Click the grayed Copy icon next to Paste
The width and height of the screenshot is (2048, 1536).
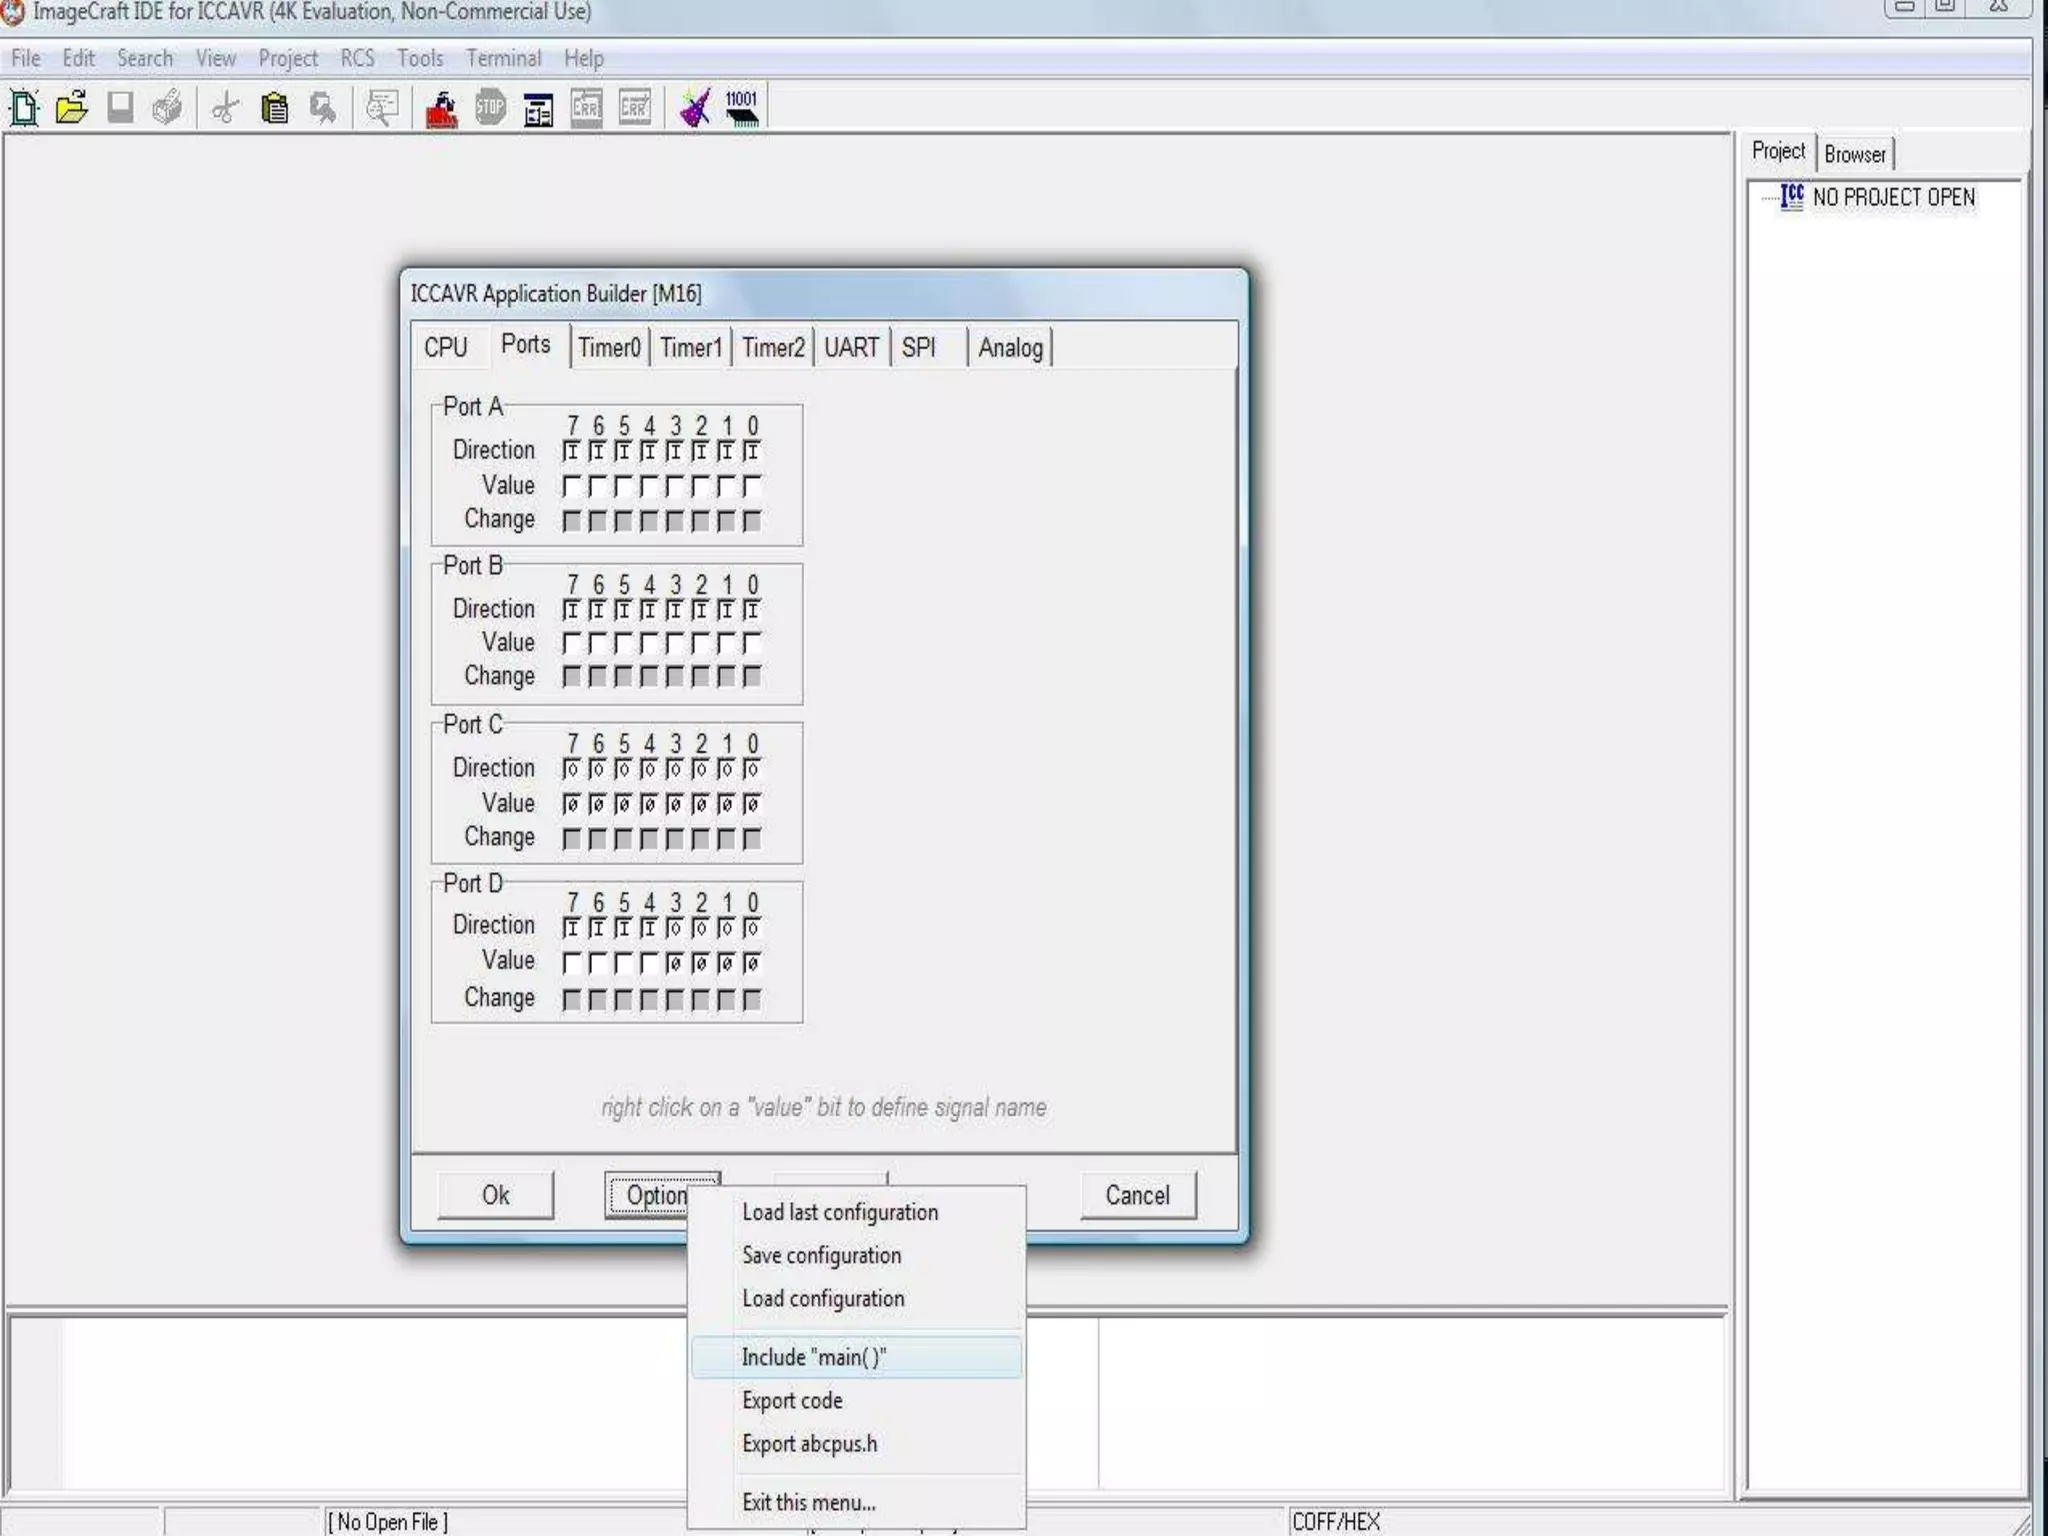click(x=323, y=108)
